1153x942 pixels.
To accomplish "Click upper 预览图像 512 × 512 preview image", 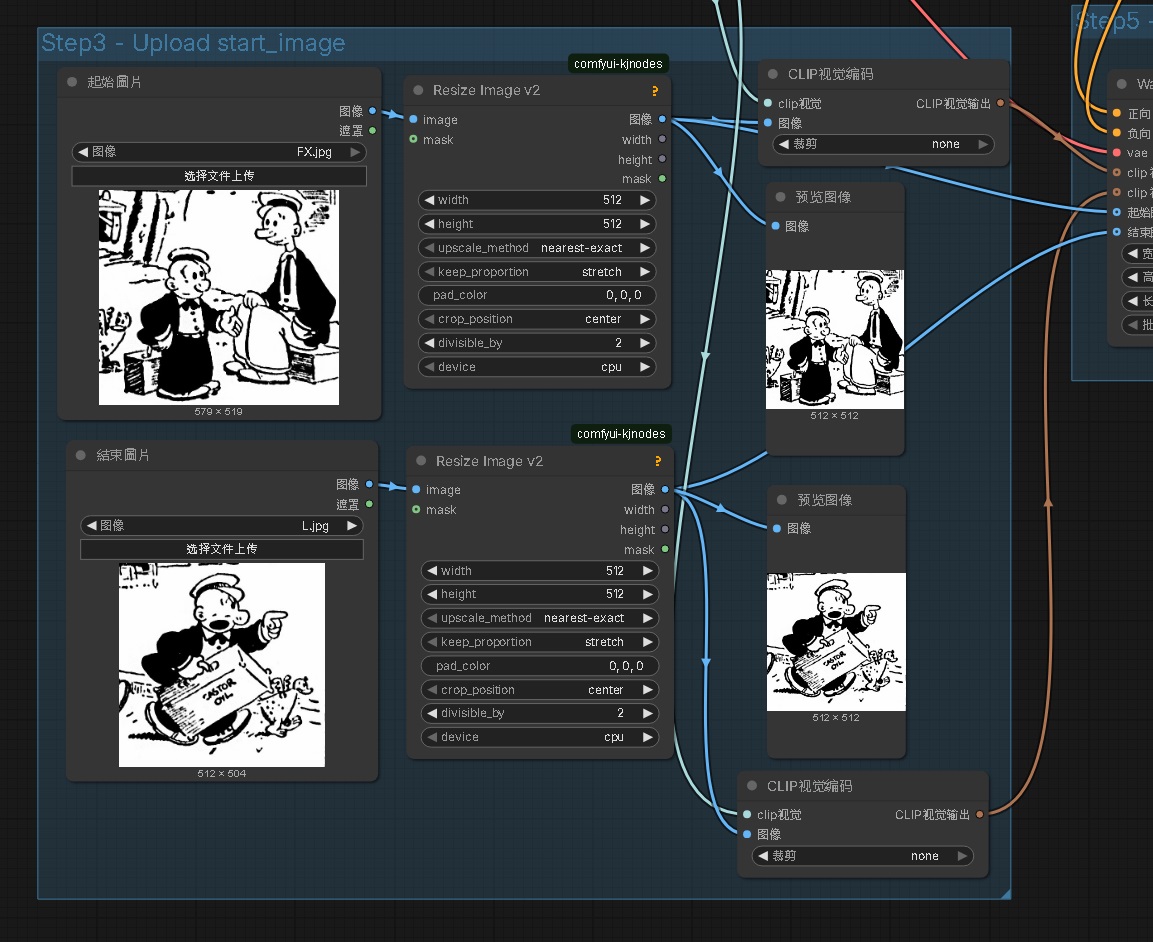I will (835, 339).
